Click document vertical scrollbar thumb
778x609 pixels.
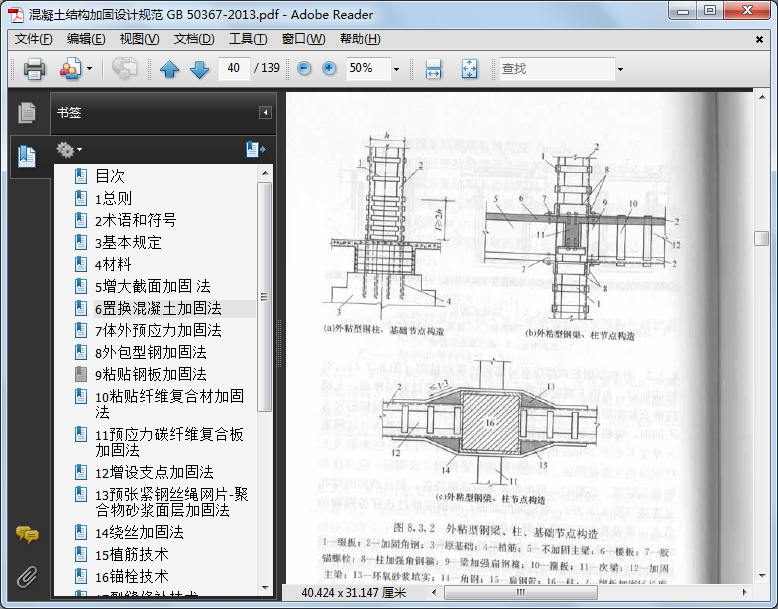[762, 239]
